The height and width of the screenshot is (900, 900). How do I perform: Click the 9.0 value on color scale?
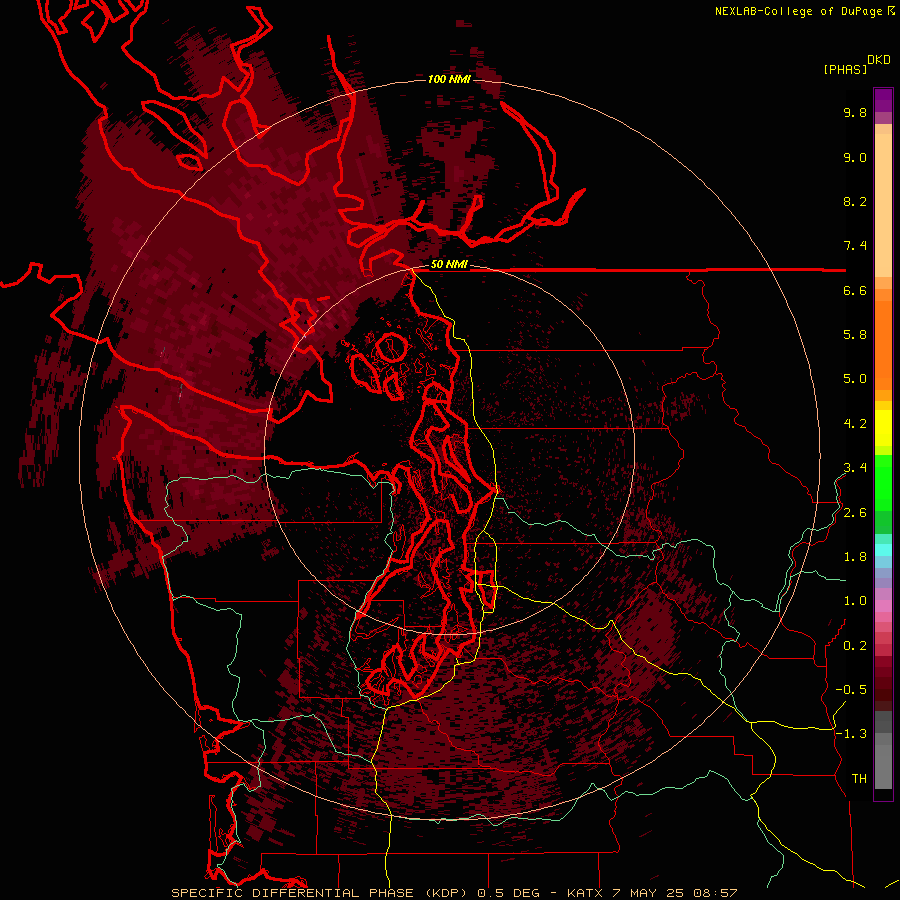click(x=855, y=157)
